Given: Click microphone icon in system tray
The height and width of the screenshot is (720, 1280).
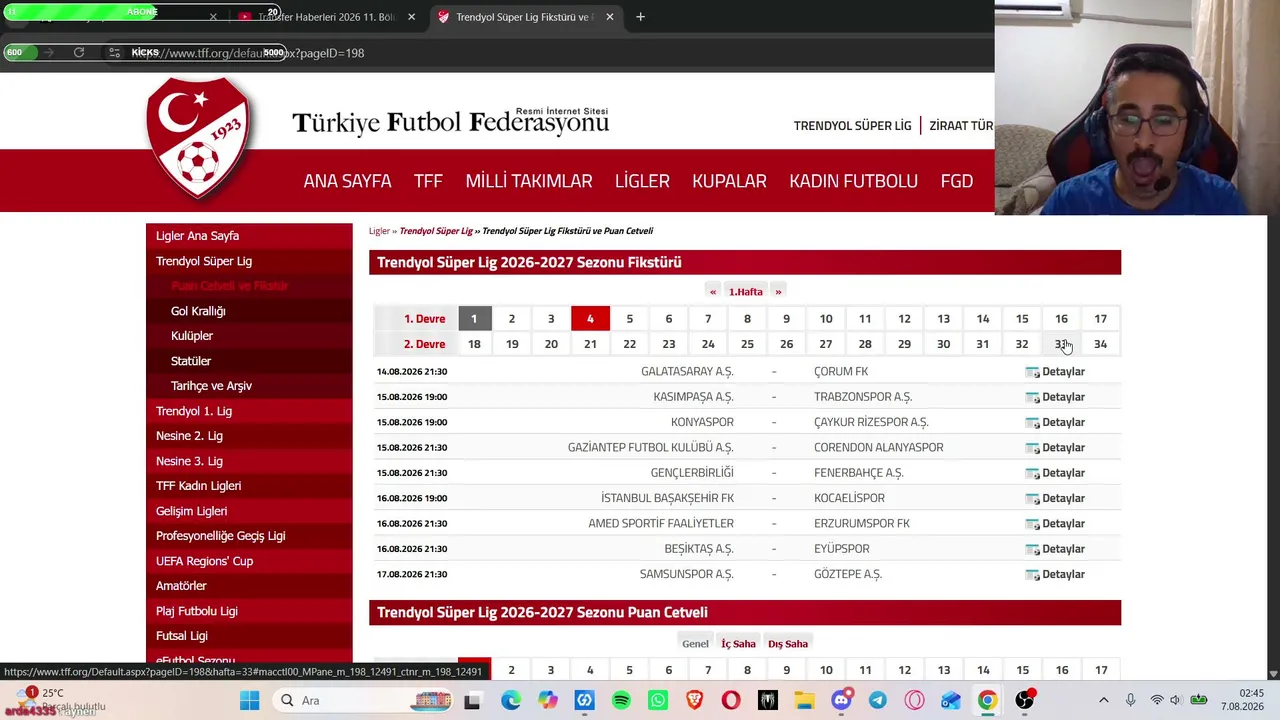Looking at the screenshot, I should coord(1130,700).
